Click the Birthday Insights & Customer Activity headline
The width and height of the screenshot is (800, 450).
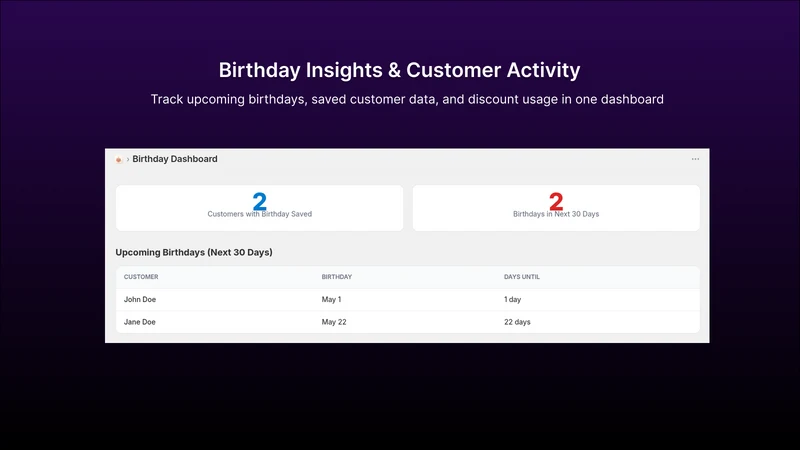tap(399, 70)
